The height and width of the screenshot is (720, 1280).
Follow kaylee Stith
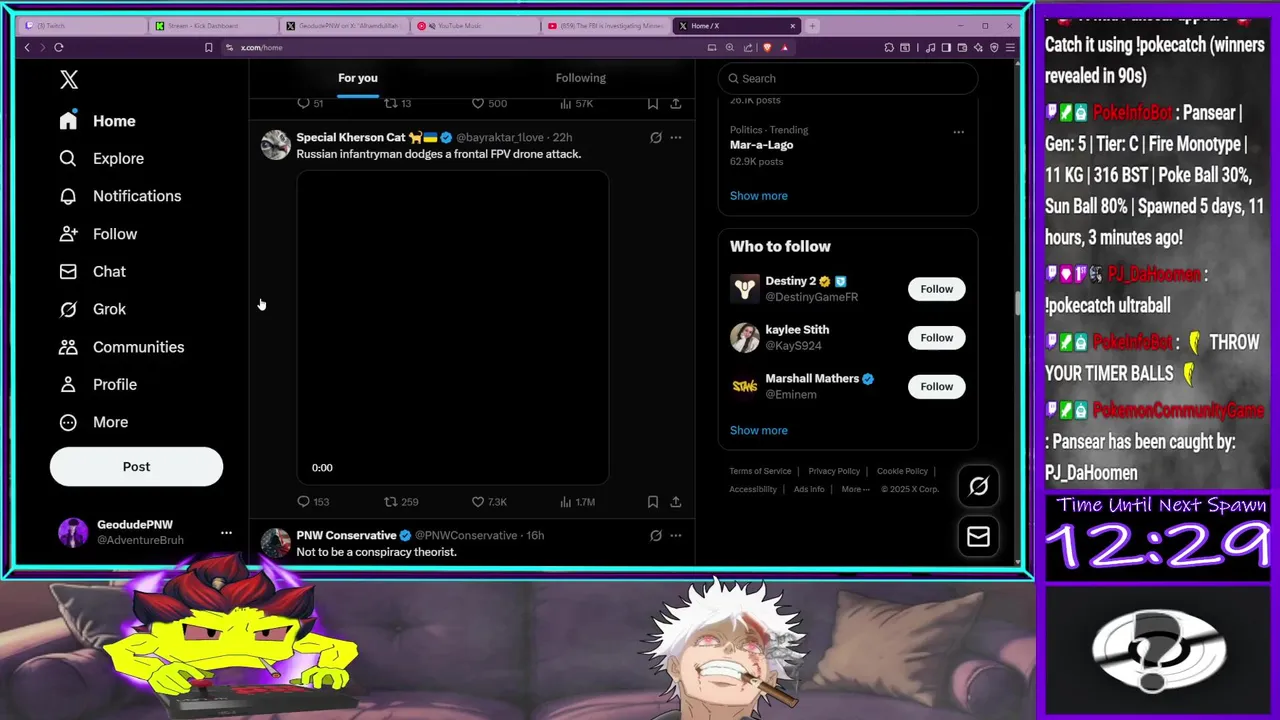tap(936, 338)
